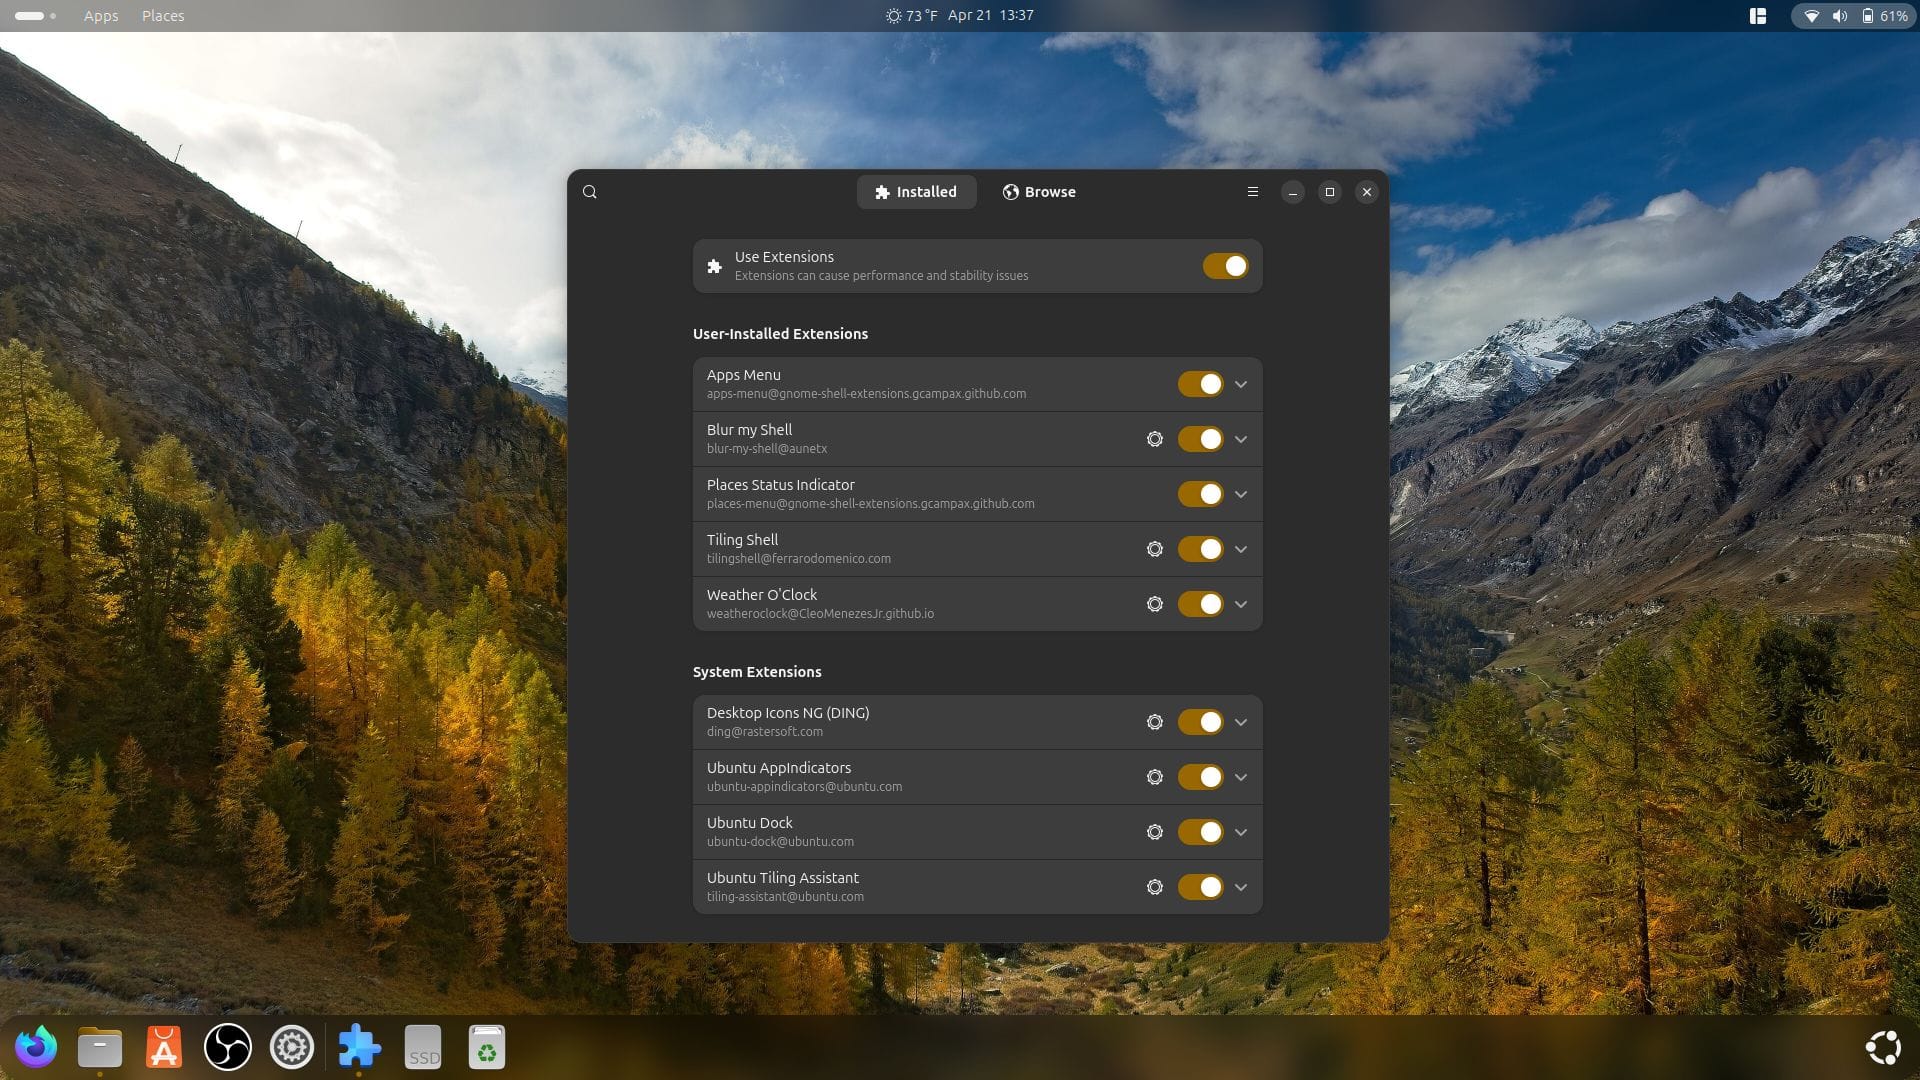
Task: Open the hamburger menu in Extensions window
Action: (1252, 191)
